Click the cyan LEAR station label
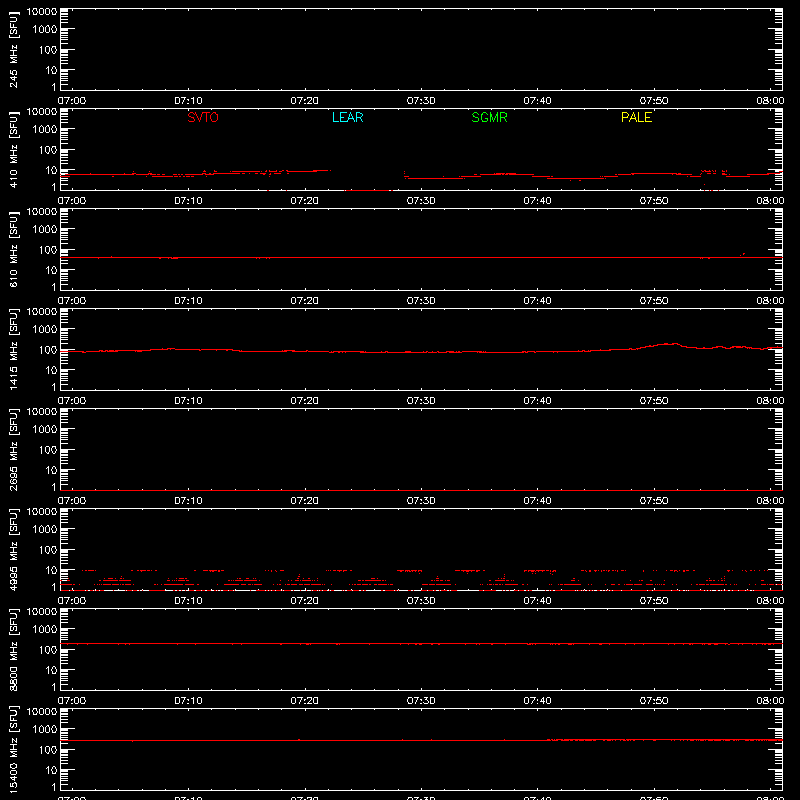 (x=347, y=117)
